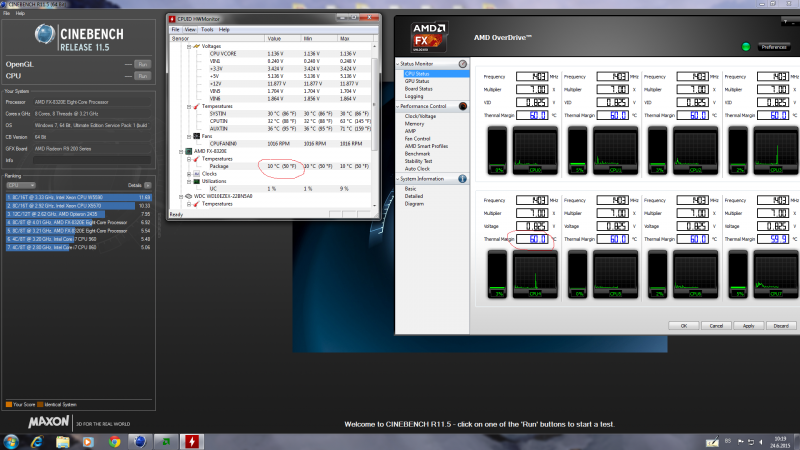Click OK in AMD OverDrive
The height and width of the screenshot is (450, 800).
point(684,326)
